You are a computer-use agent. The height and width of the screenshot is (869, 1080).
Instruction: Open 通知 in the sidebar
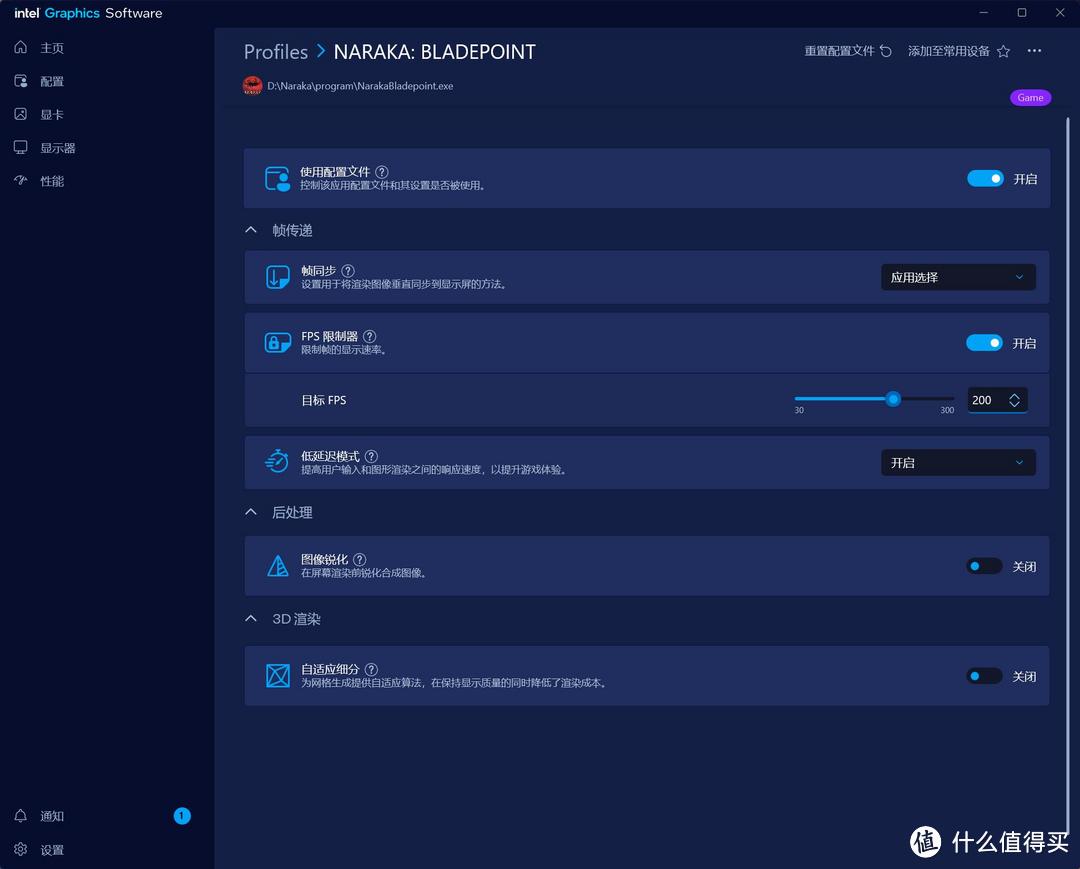coord(52,816)
